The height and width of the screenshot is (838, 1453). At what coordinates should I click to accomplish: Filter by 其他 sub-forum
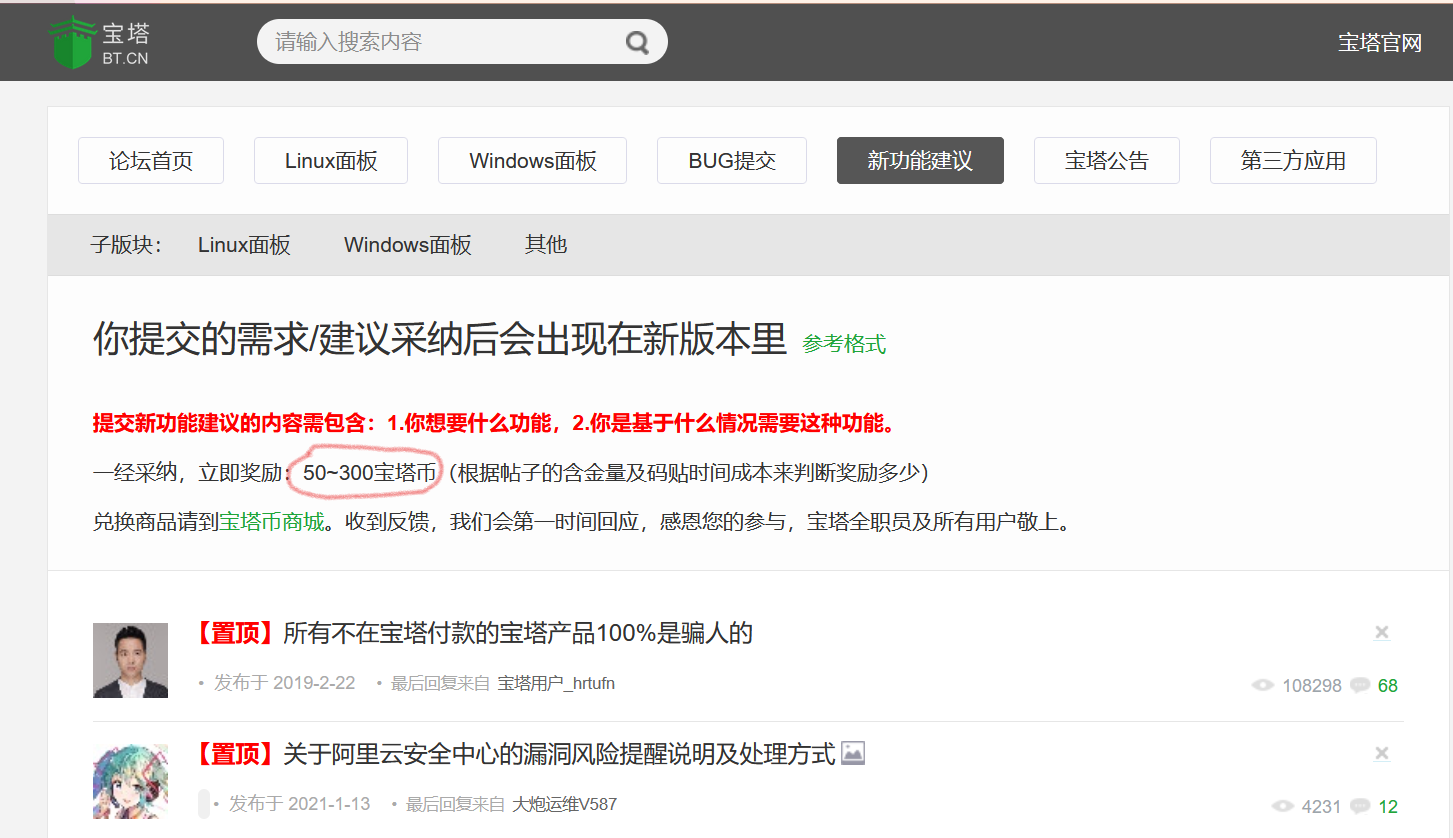546,245
